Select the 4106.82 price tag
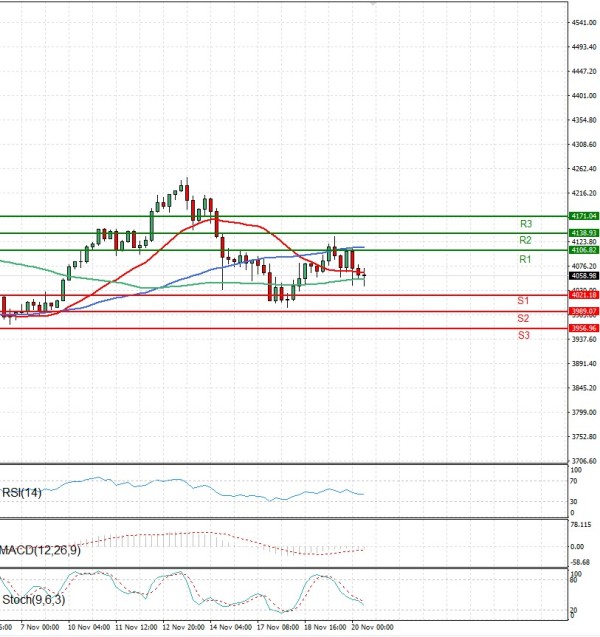The image size is (600, 637). pos(583,250)
